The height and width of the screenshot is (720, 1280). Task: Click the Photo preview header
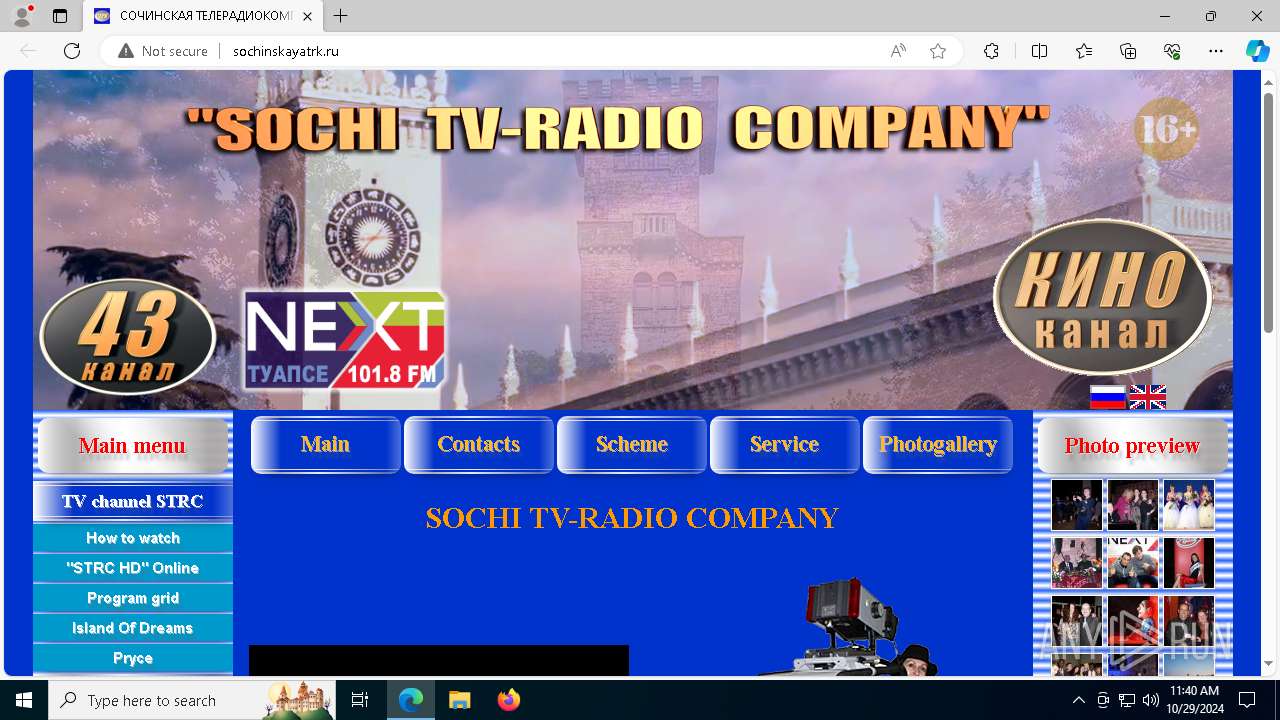pyautogui.click(x=1132, y=445)
